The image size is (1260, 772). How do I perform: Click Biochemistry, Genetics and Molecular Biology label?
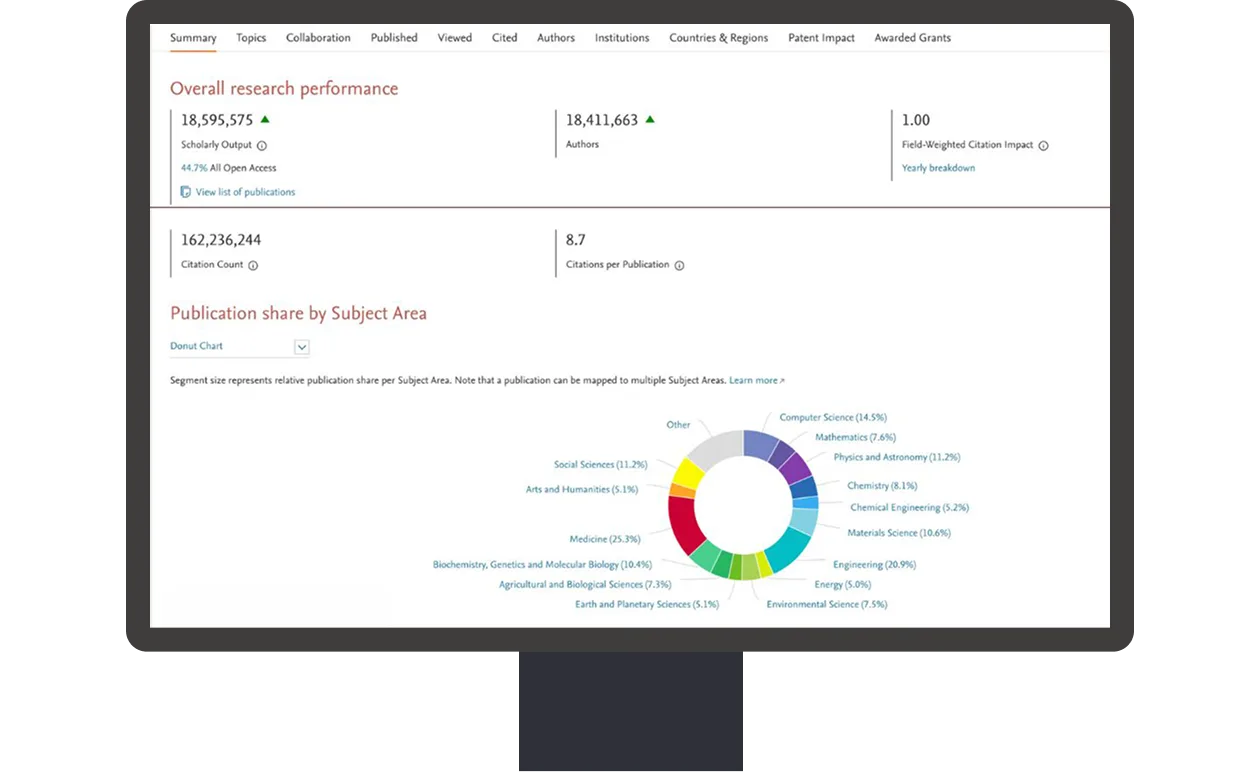coord(542,564)
